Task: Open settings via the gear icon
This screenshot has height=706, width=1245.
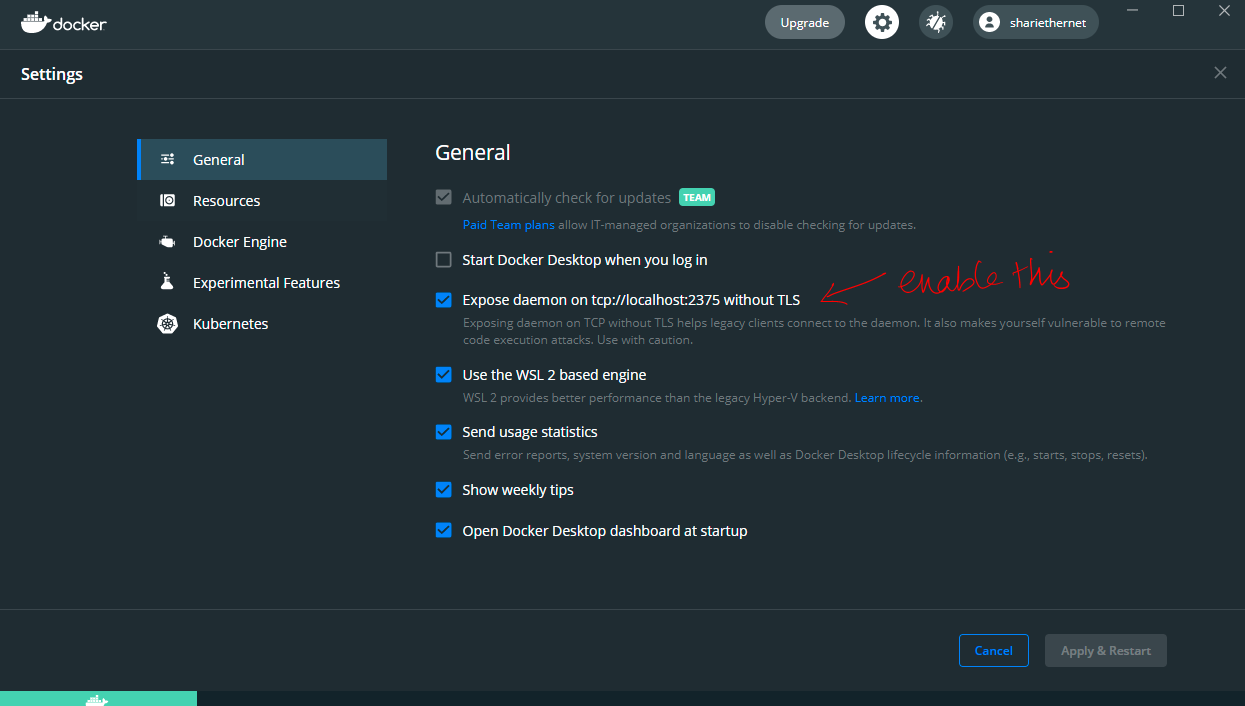Action: (882, 22)
